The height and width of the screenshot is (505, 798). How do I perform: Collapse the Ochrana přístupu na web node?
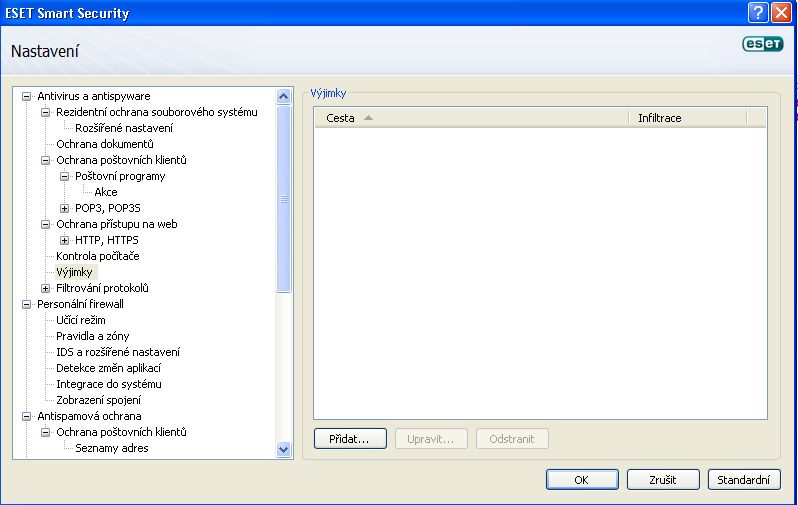point(45,224)
